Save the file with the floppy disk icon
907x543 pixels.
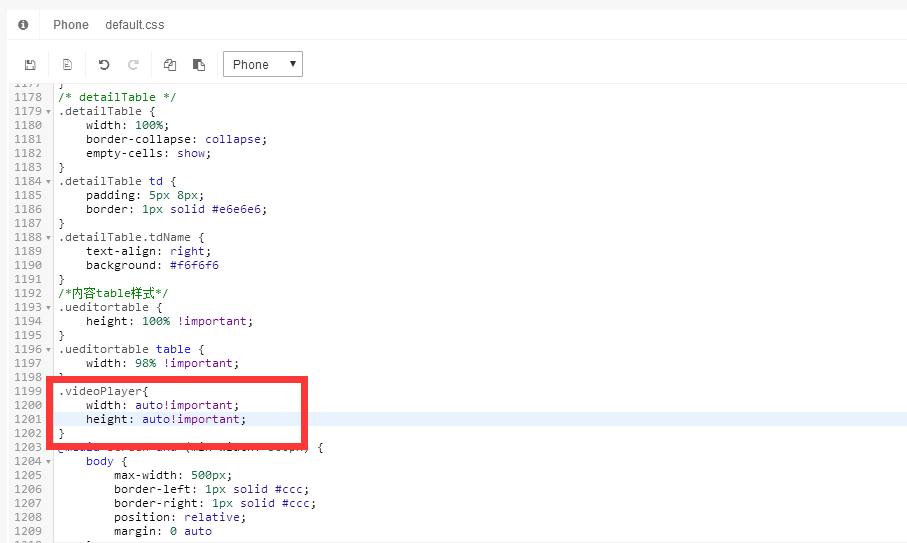point(30,65)
